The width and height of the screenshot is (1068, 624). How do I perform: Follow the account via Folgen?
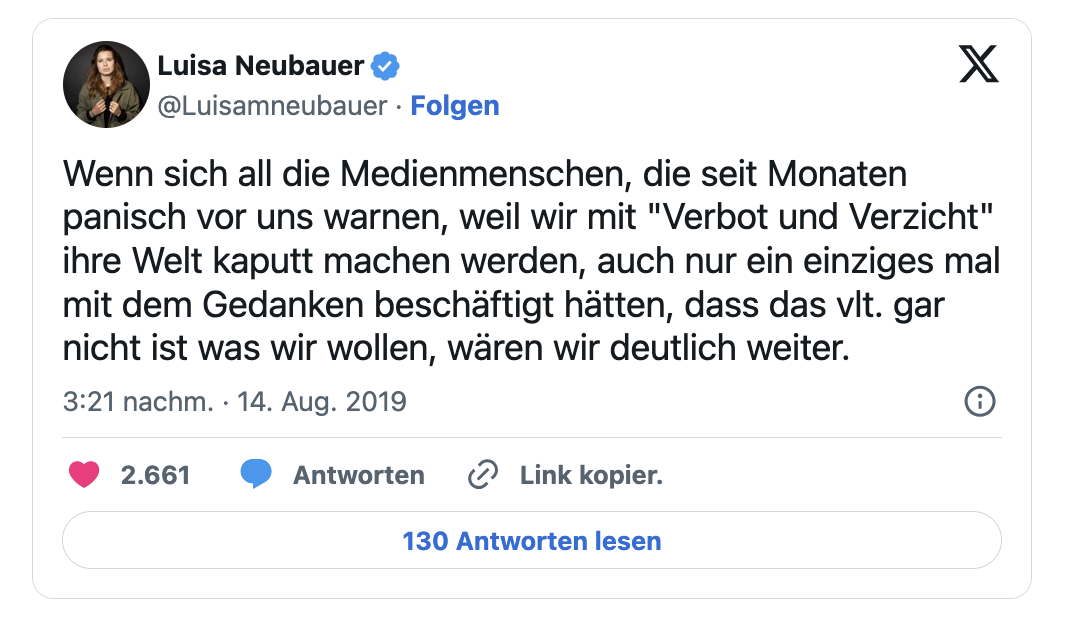455,106
